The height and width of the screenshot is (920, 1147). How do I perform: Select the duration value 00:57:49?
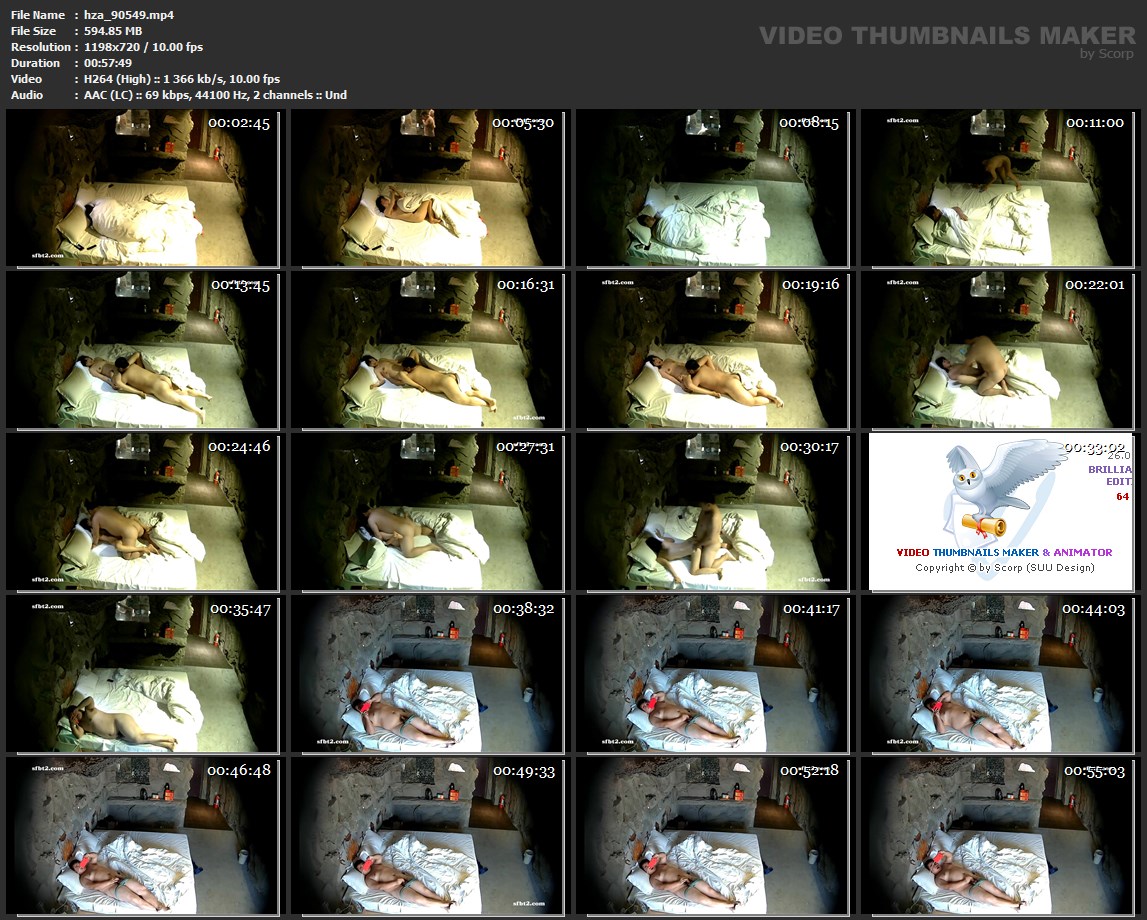[108, 63]
